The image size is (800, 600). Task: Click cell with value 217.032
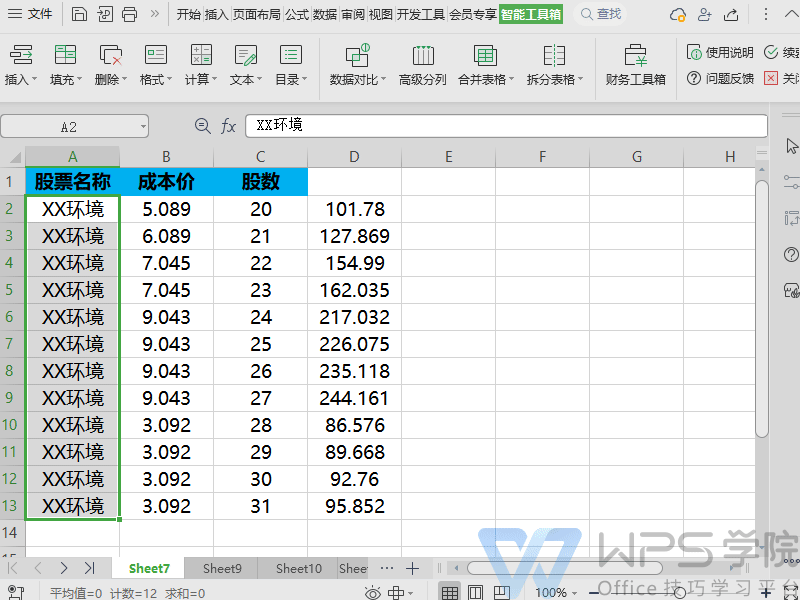(355, 317)
